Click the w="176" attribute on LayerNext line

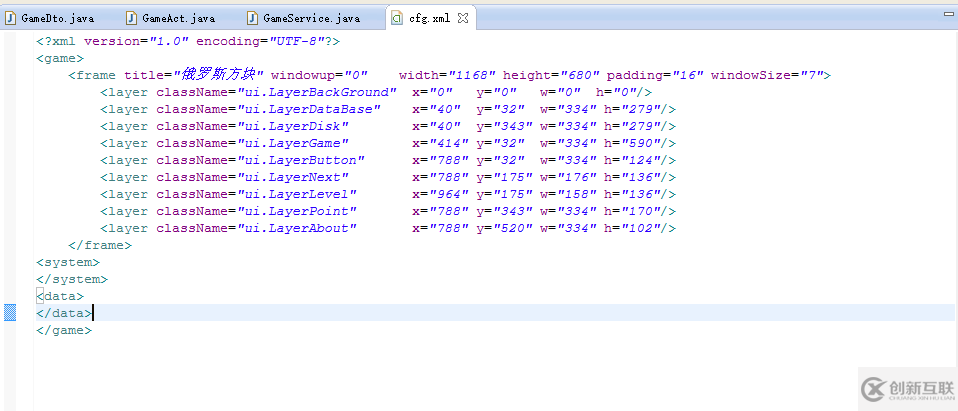click(568, 178)
